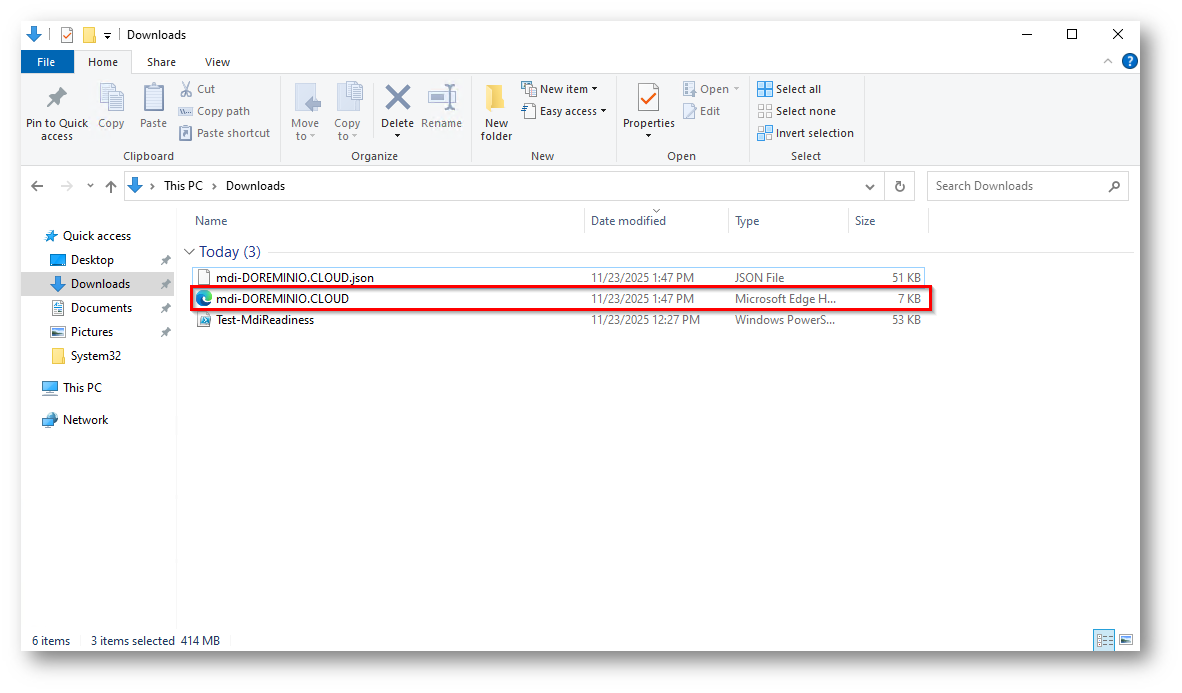This screenshot has height=693, width=1182.
Task: Click Select all in the ribbon
Action: 789,89
